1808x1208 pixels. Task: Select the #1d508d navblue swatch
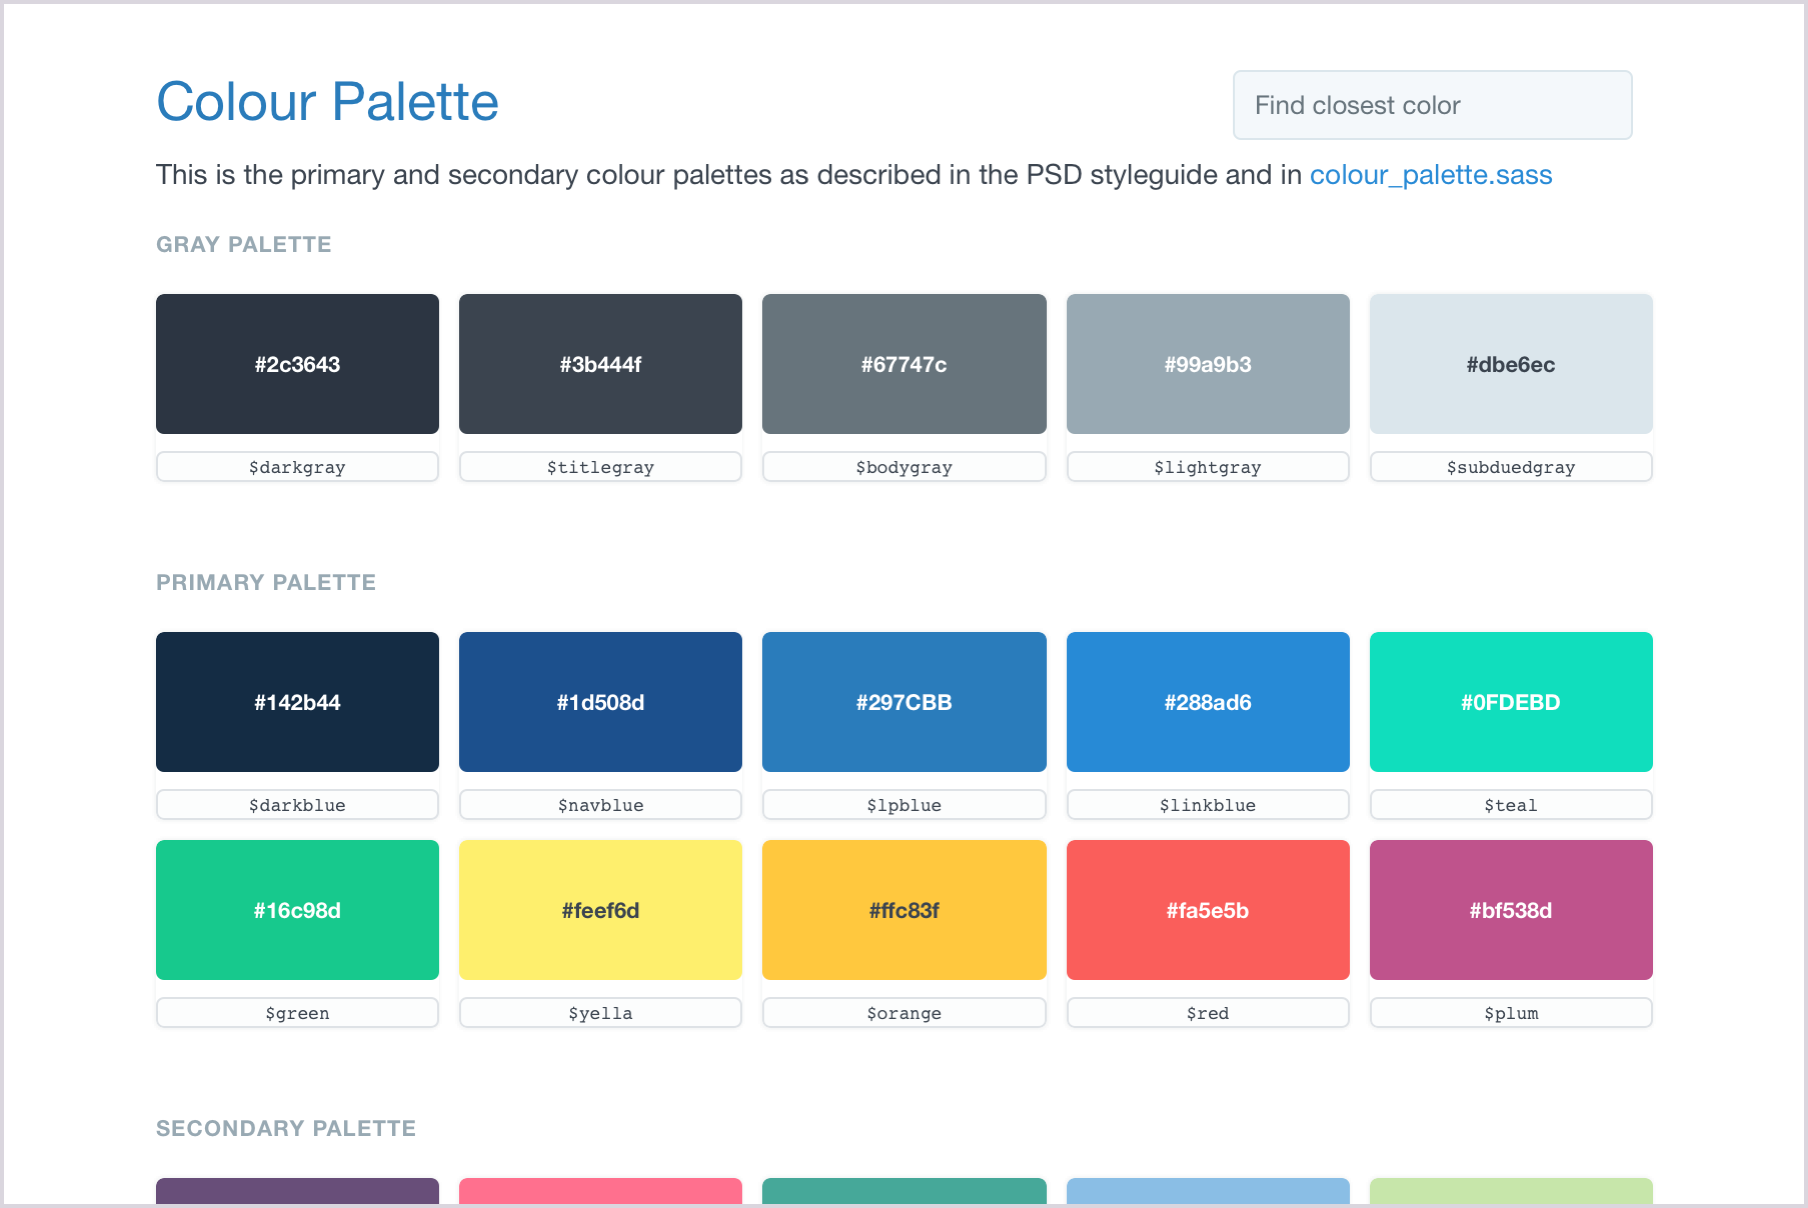tap(600, 702)
